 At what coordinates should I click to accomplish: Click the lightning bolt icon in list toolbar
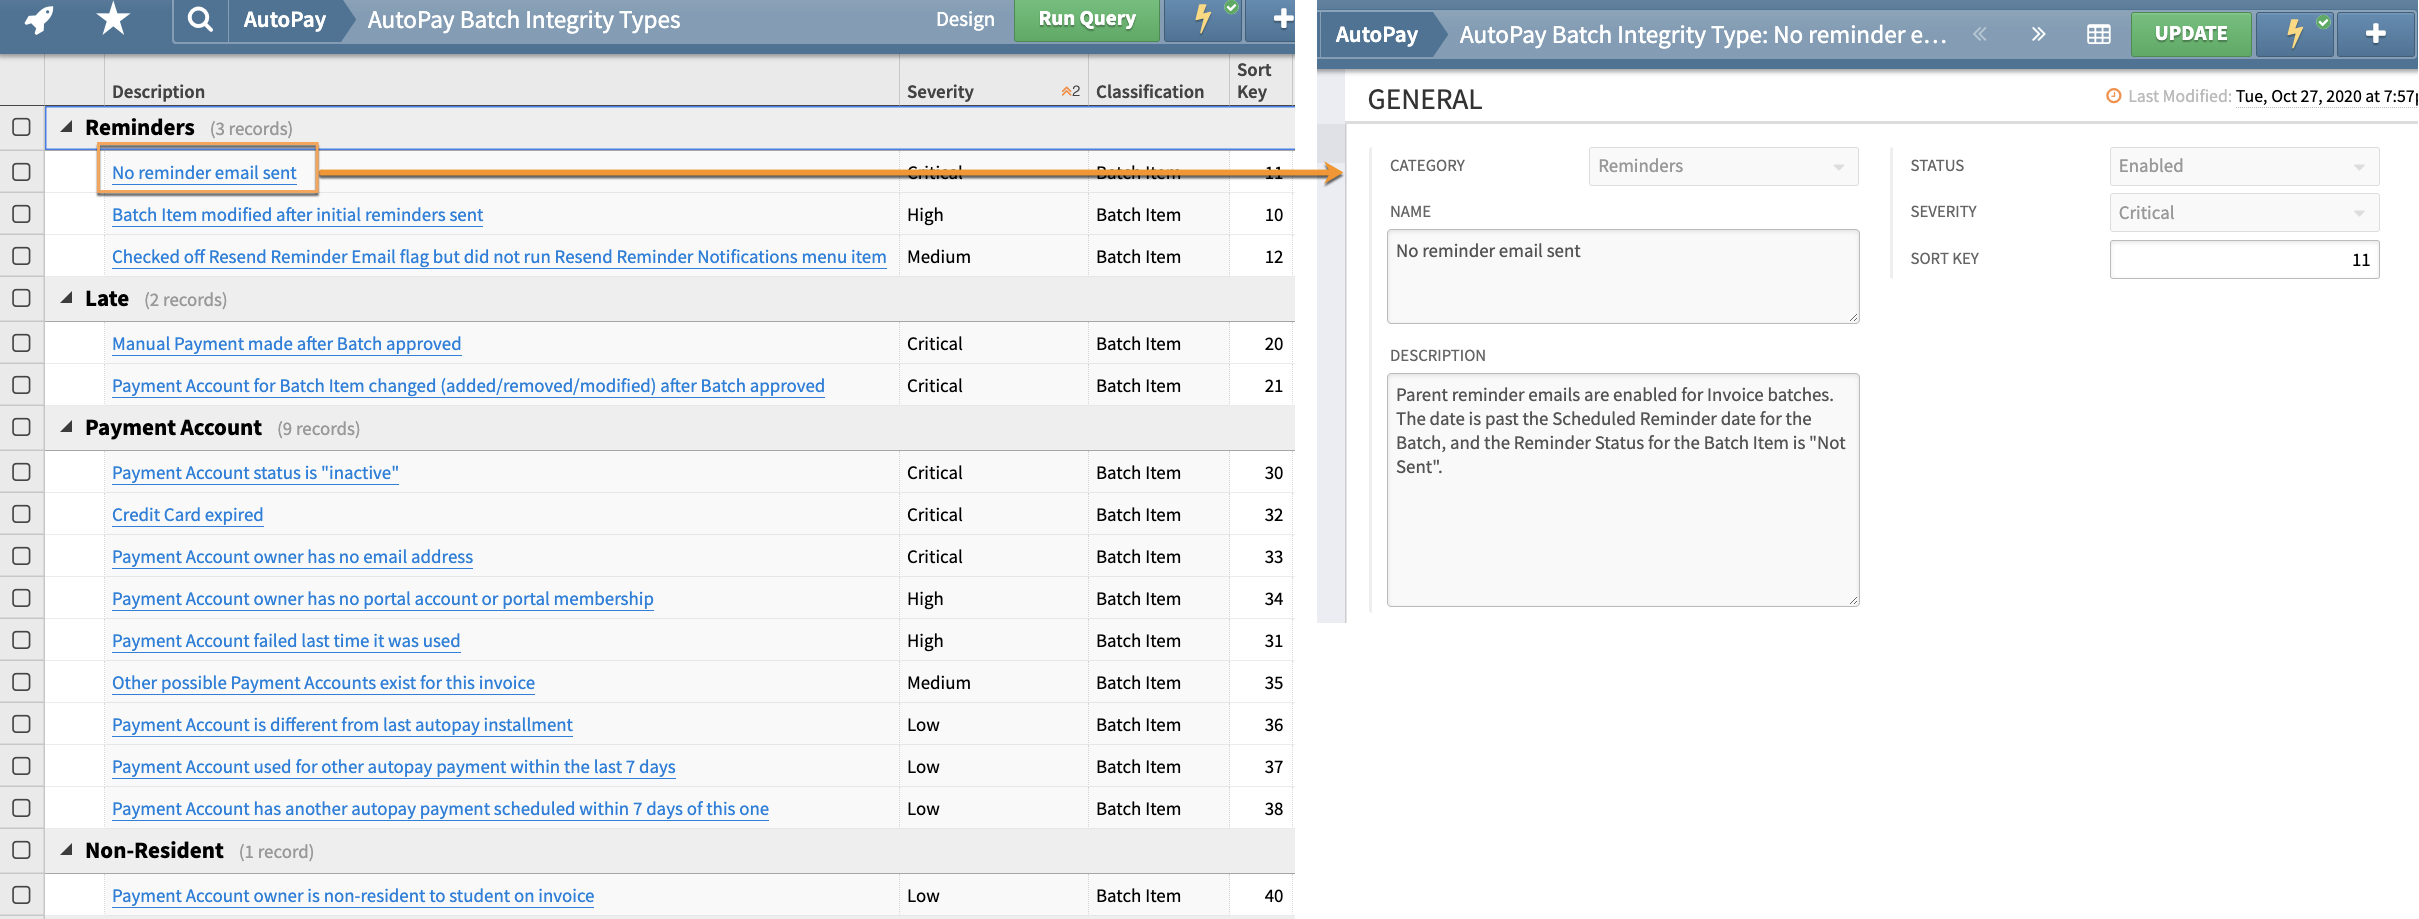coord(1204,19)
